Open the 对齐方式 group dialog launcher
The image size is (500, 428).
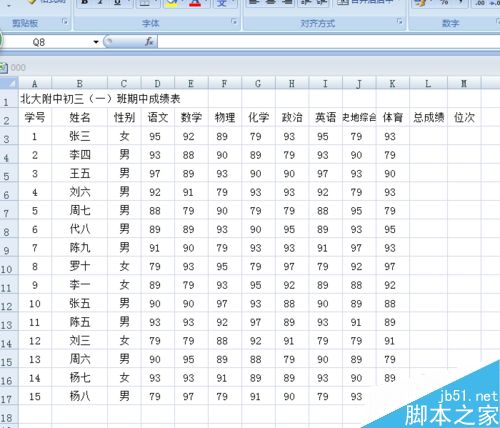coord(399,22)
